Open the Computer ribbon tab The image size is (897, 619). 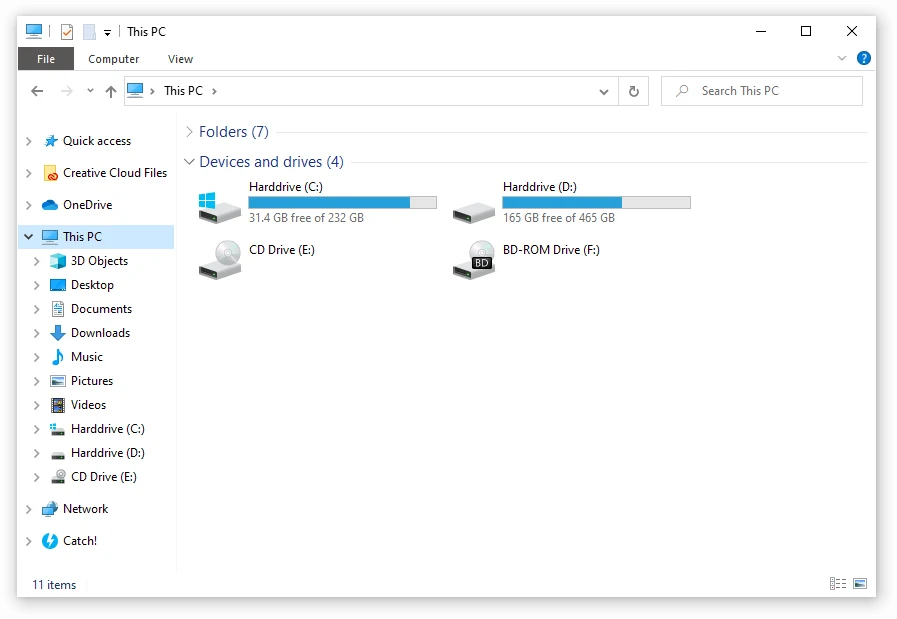coord(113,59)
